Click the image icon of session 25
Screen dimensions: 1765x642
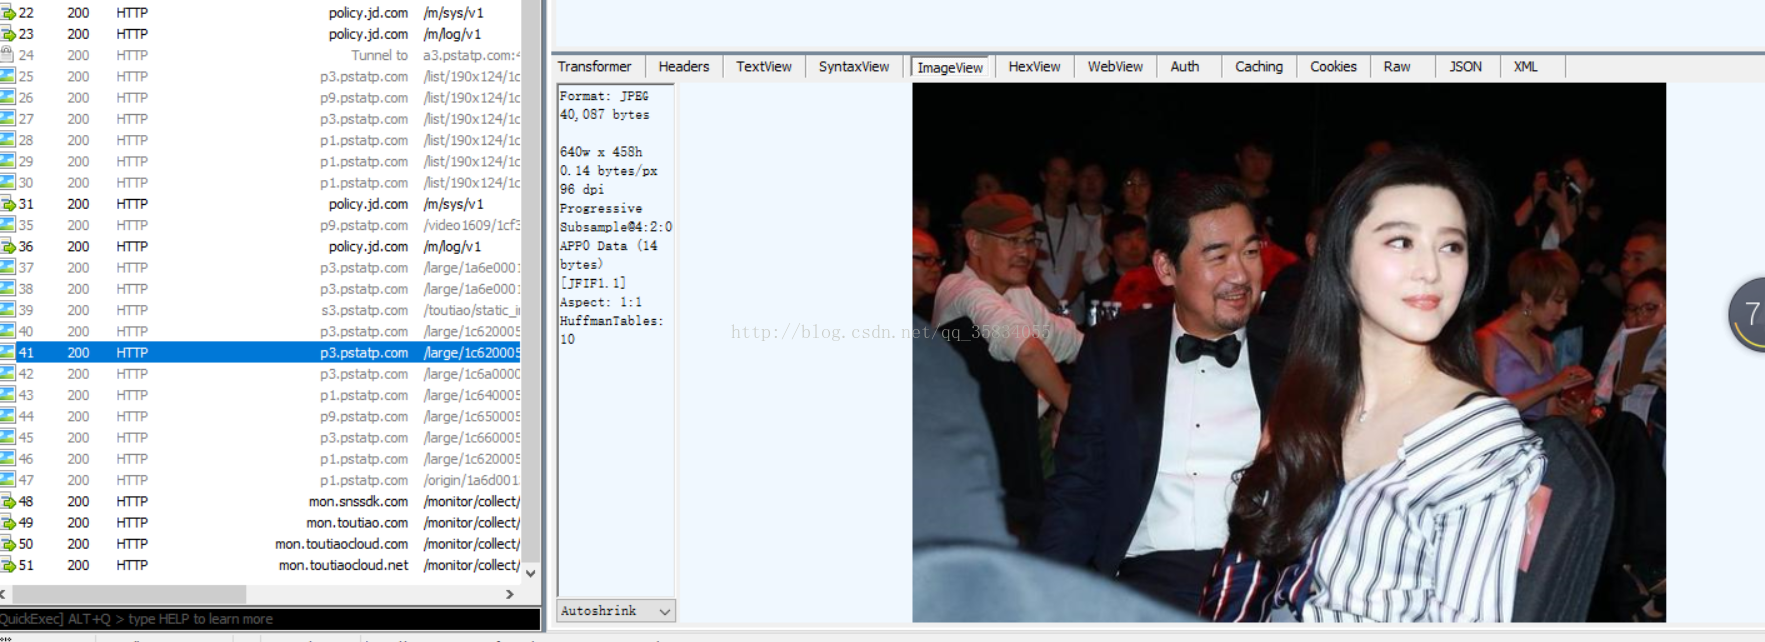pyautogui.click(x=8, y=76)
